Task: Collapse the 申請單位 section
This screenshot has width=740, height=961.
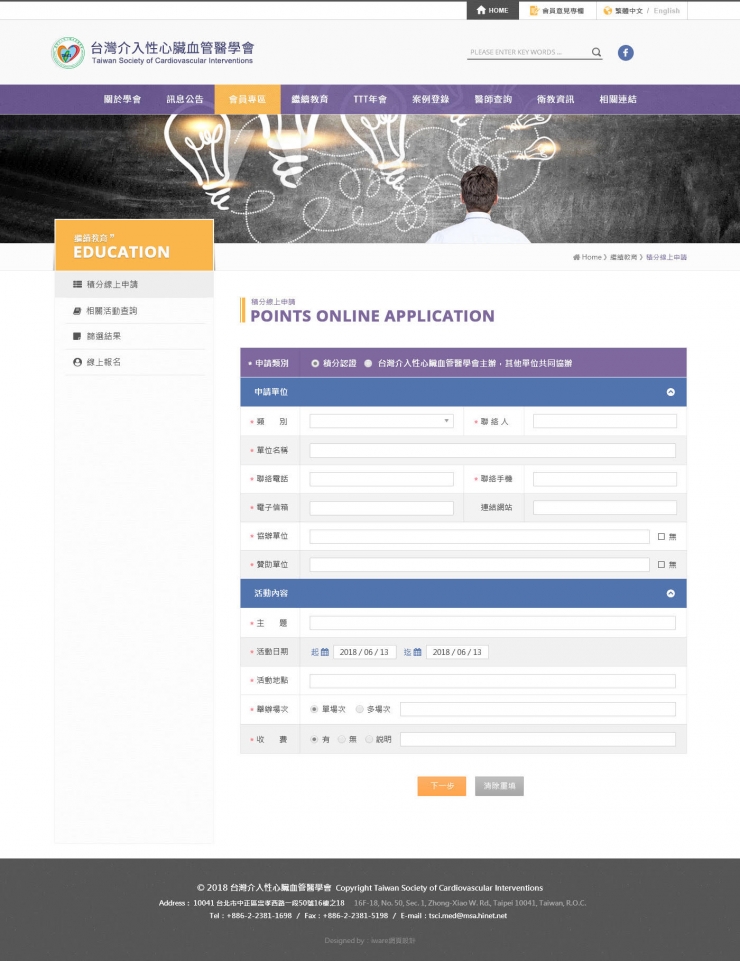Action: (x=671, y=392)
